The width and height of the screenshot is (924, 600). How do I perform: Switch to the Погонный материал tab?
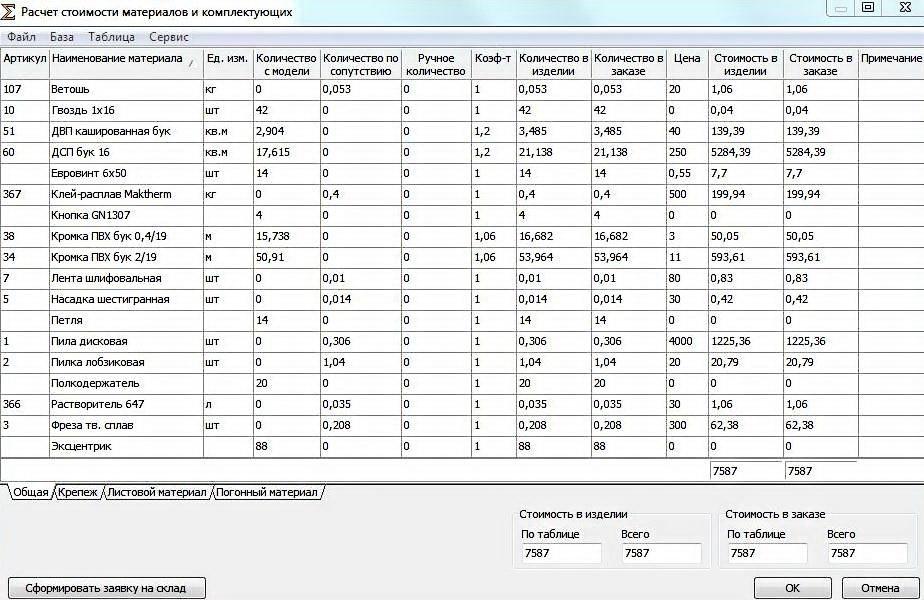(267, 492)
